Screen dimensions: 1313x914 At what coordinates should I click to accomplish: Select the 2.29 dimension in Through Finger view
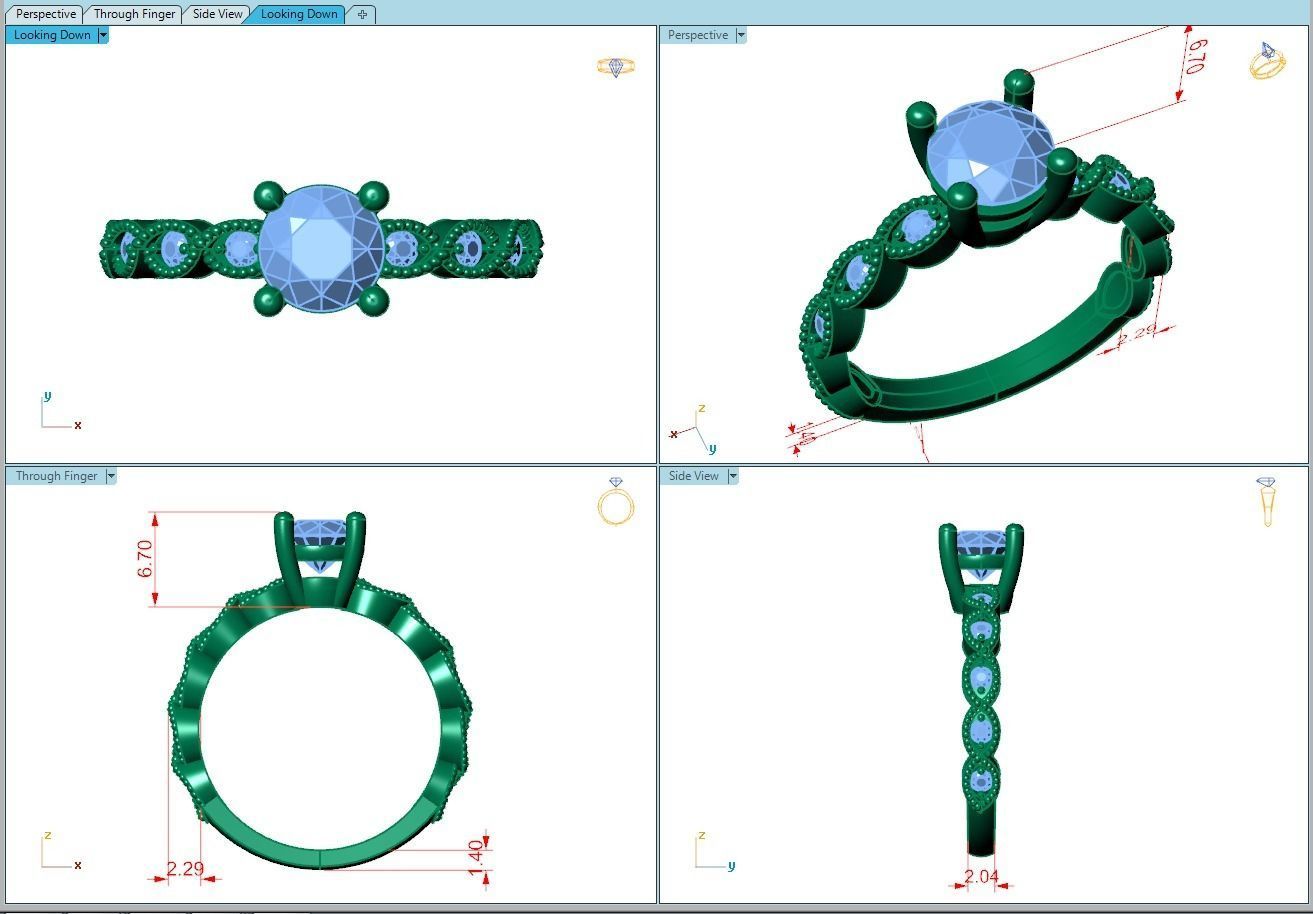tap(185, 869)
